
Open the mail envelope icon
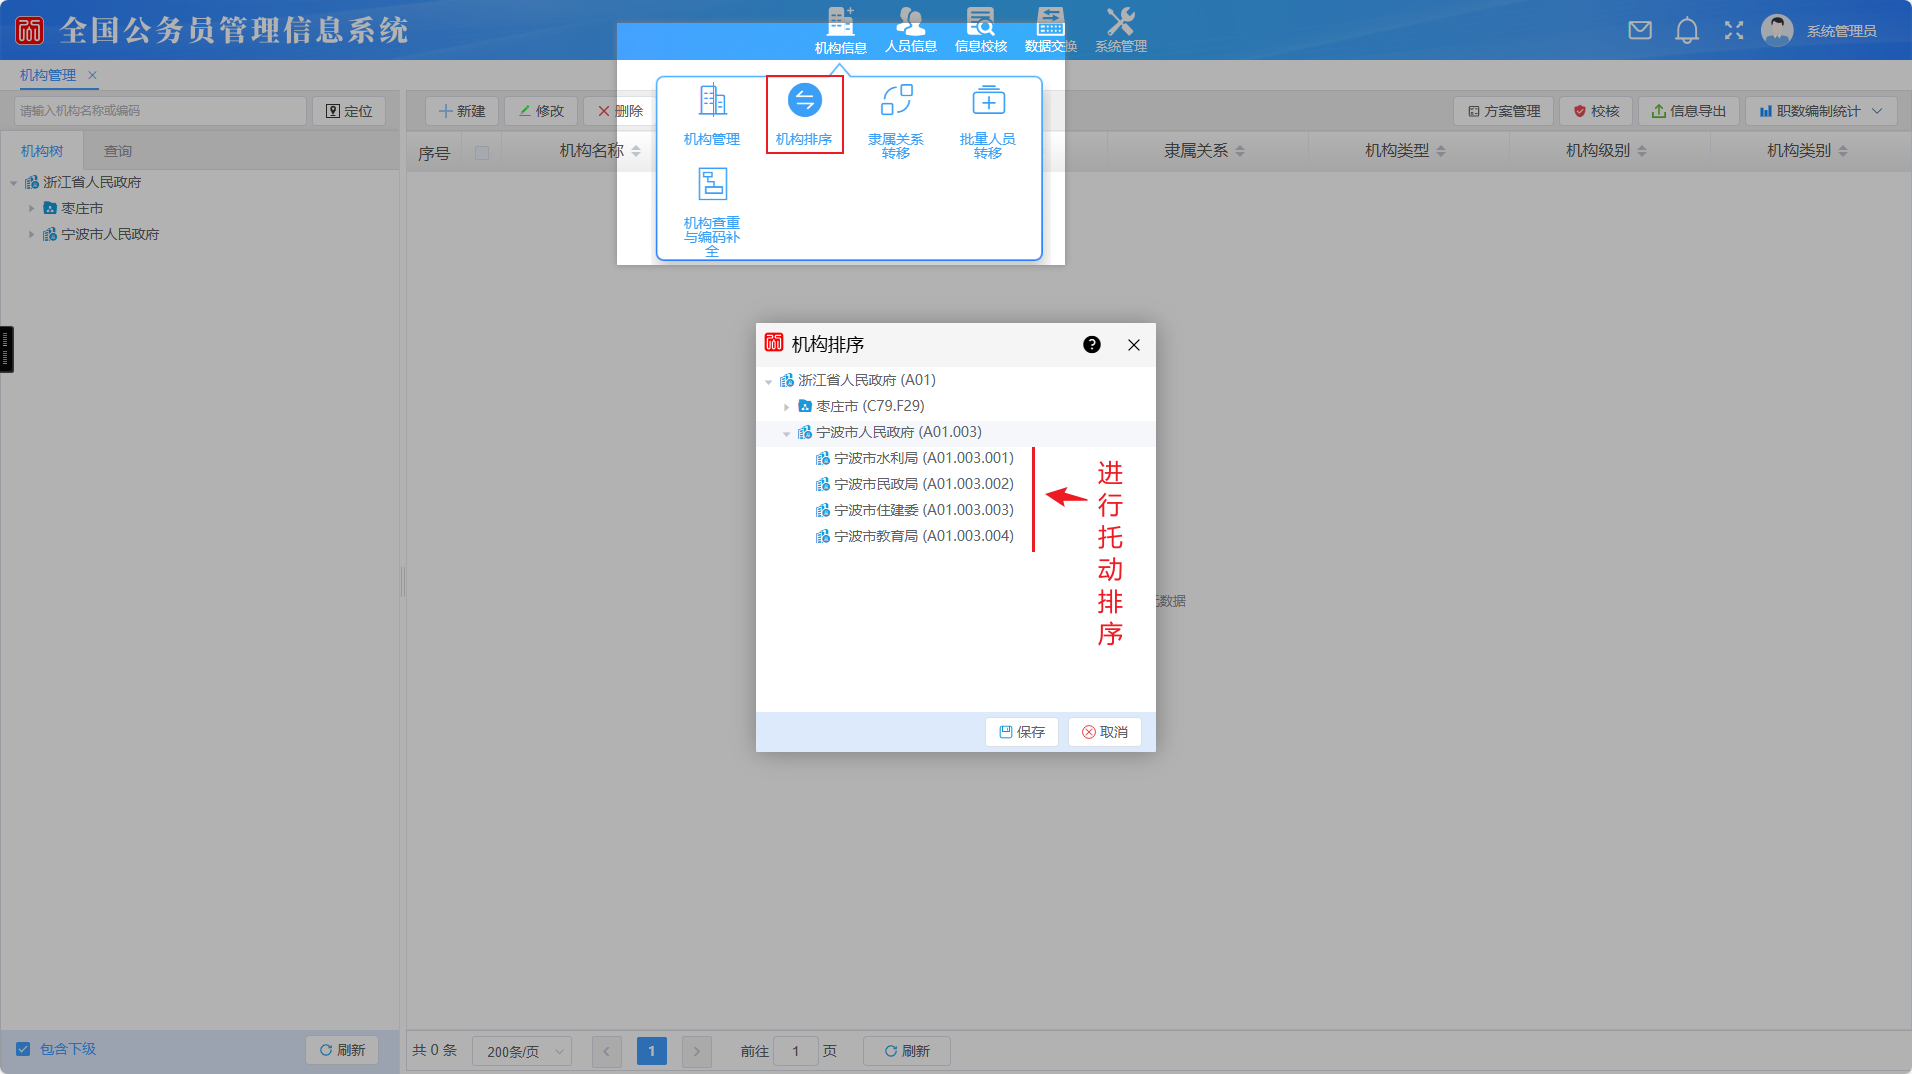[1640, 31]
